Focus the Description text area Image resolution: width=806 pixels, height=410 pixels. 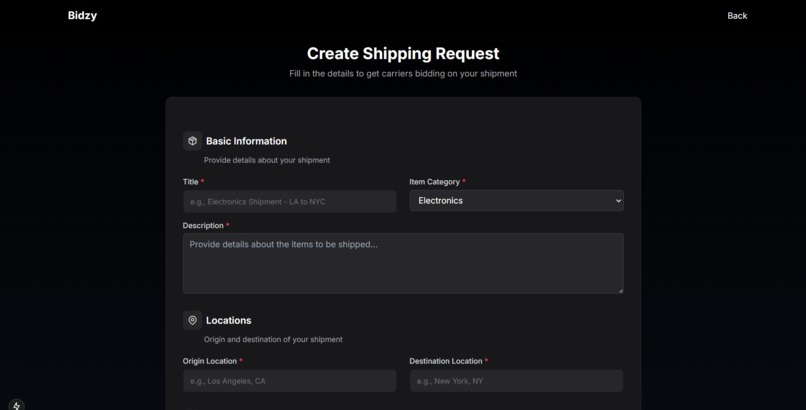click(x=403, y=264)
